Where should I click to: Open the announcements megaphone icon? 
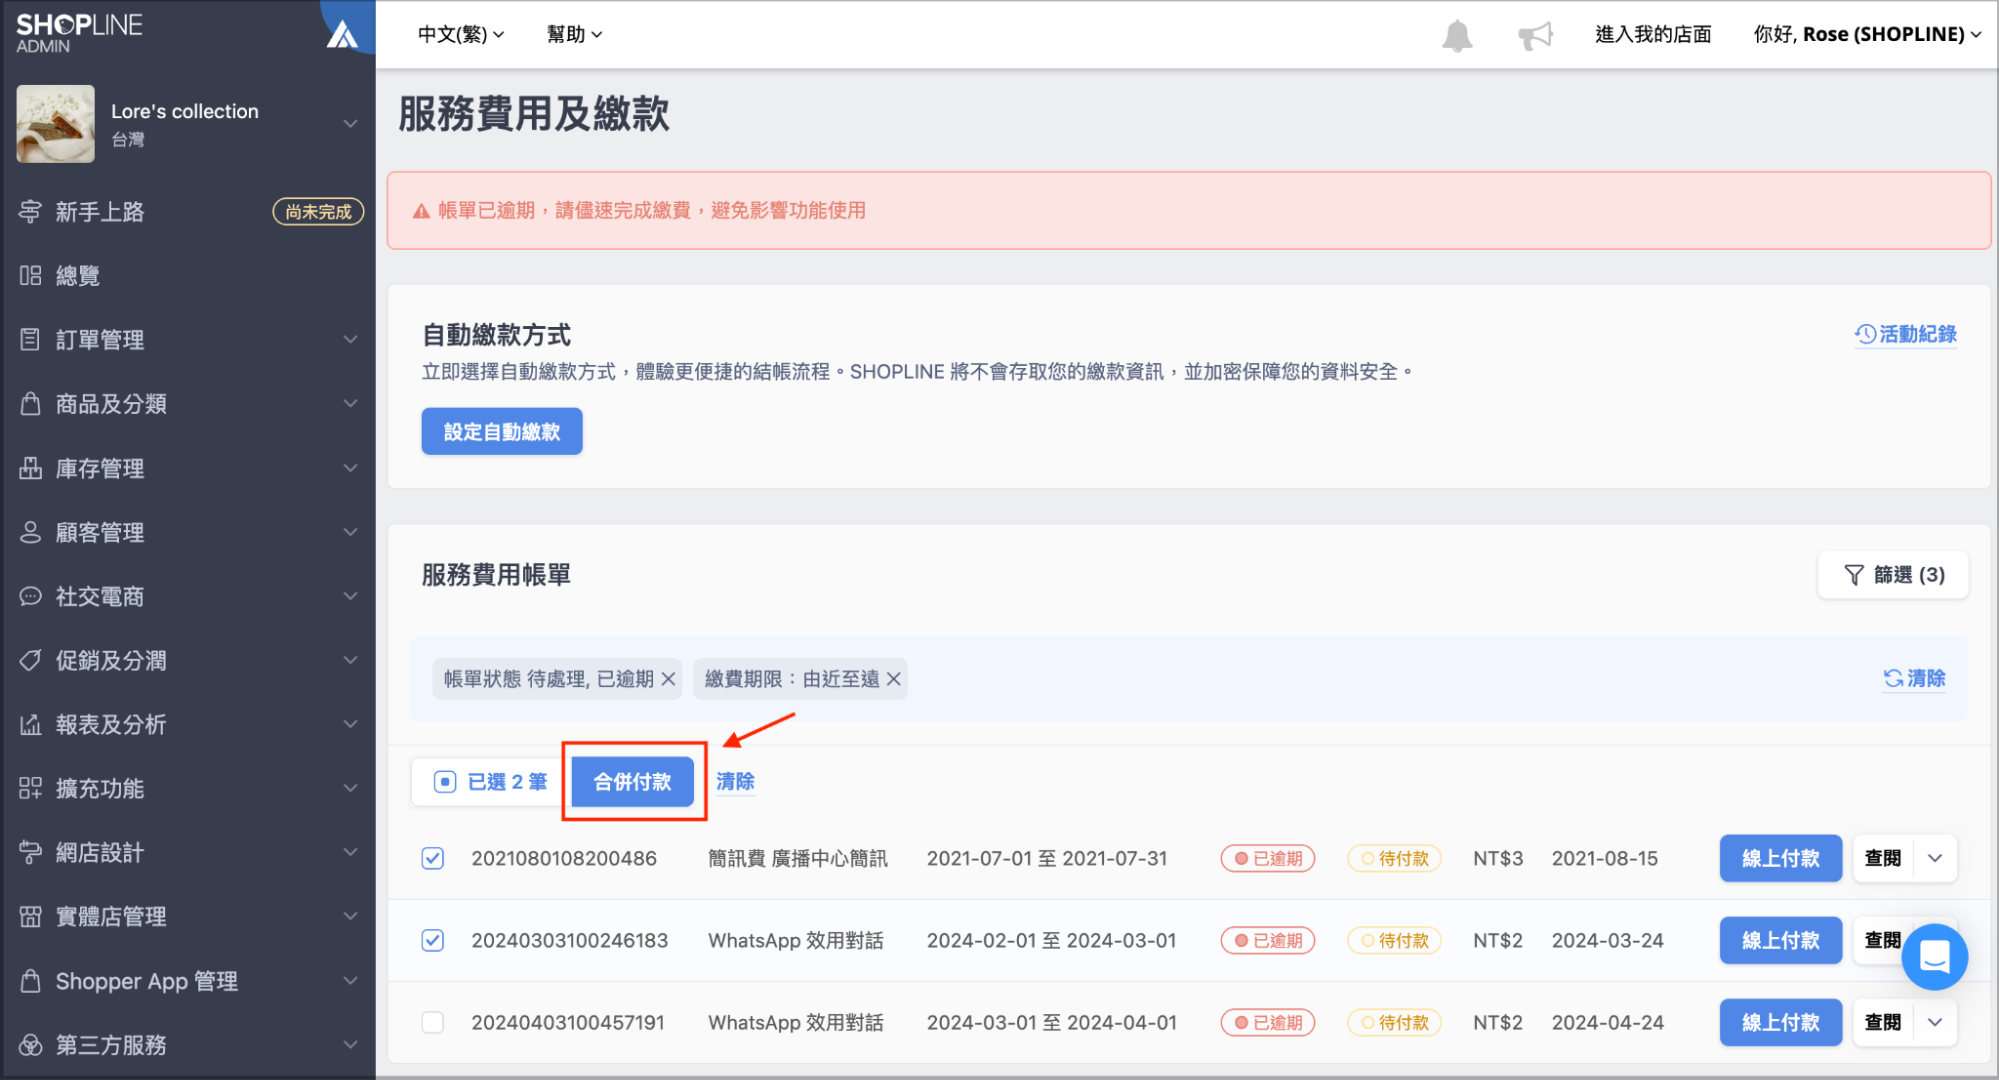pos(1535,35)
